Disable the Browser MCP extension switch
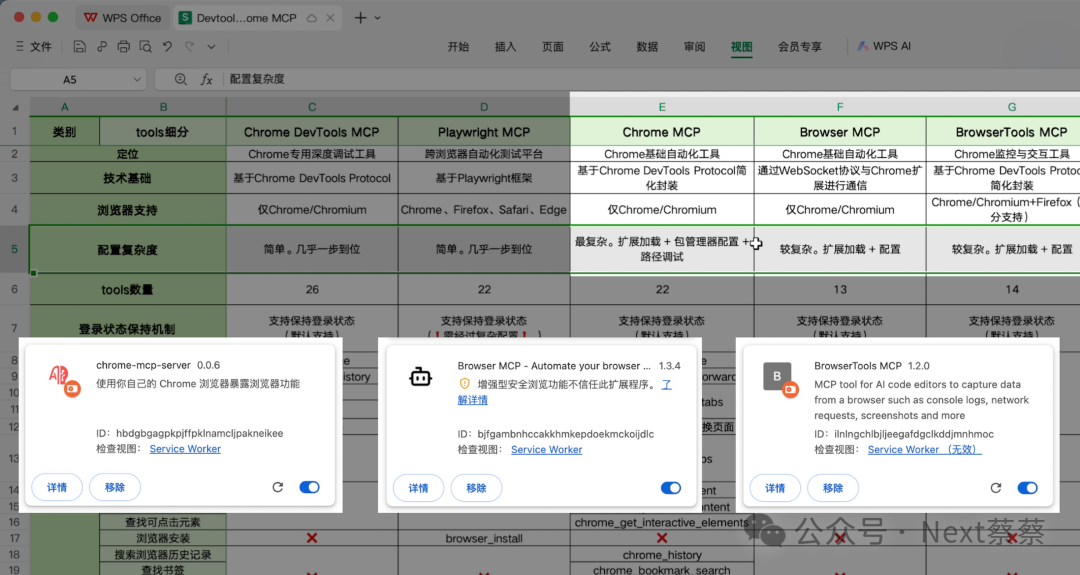This screenshot has height=575, width=1080. [x=670, y=487]
